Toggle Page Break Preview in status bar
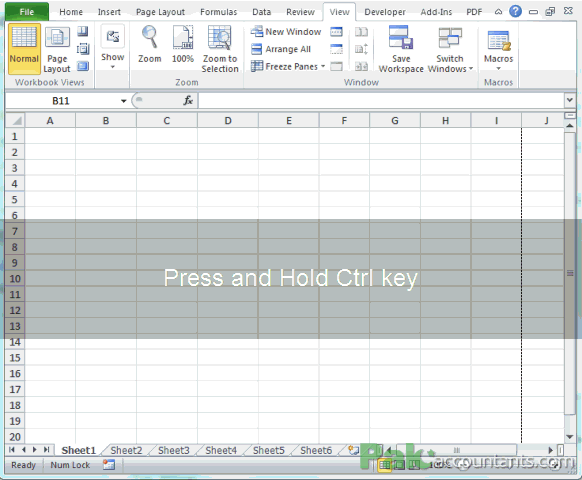582x480 pixels. 414,464
